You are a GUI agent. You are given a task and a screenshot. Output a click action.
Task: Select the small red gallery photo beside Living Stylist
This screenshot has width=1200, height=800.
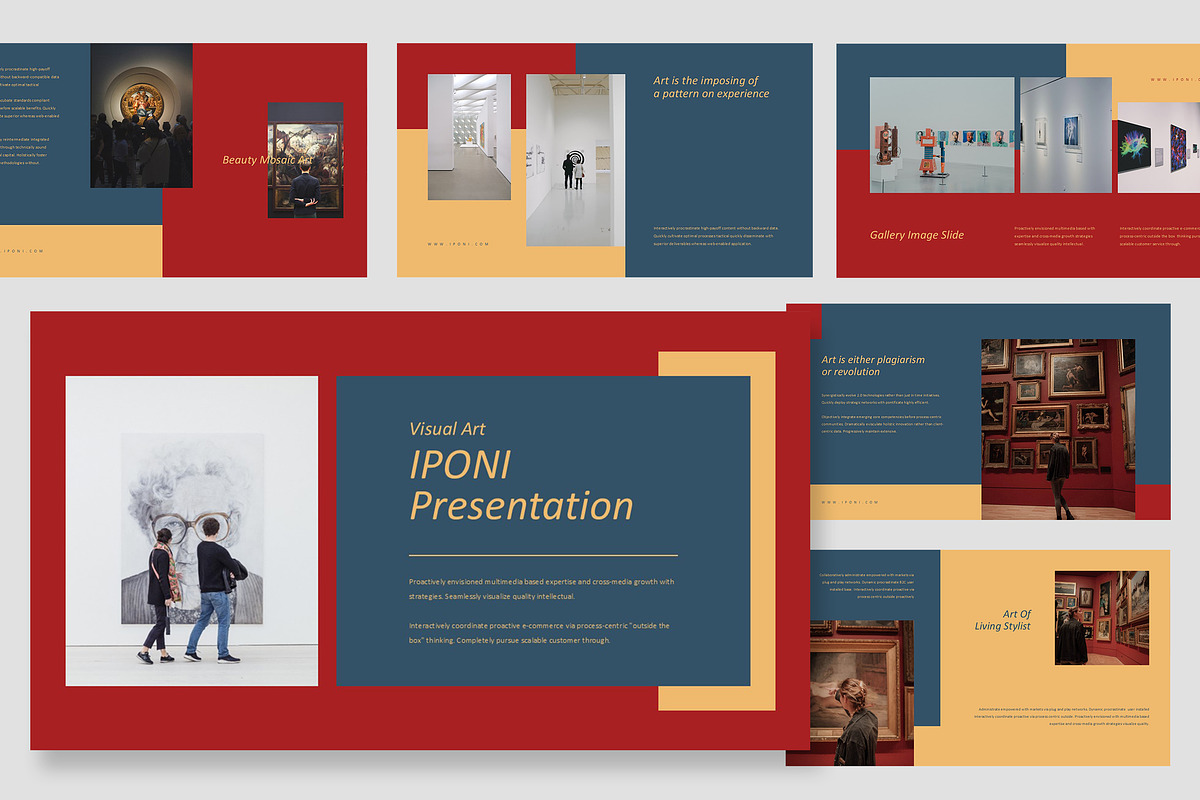[x=1102, y=618]
